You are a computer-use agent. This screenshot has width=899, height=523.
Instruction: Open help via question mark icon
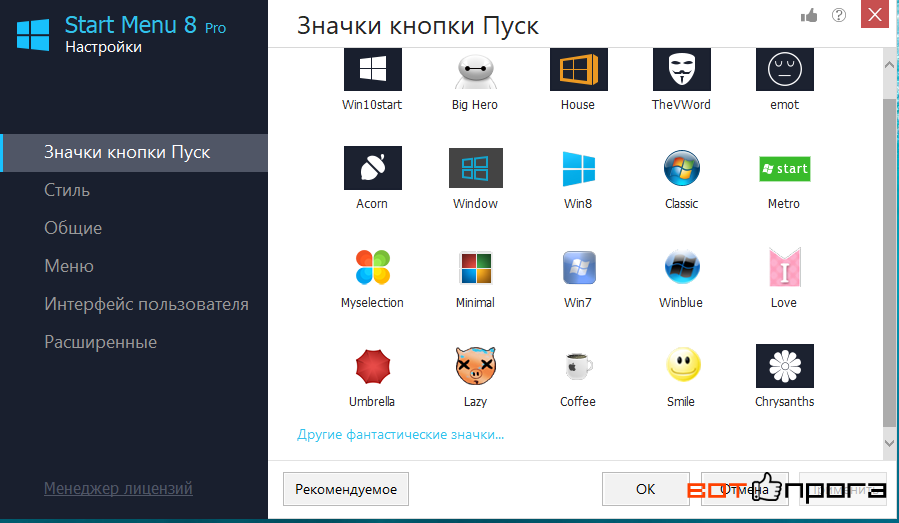click(x=839, y=15)
